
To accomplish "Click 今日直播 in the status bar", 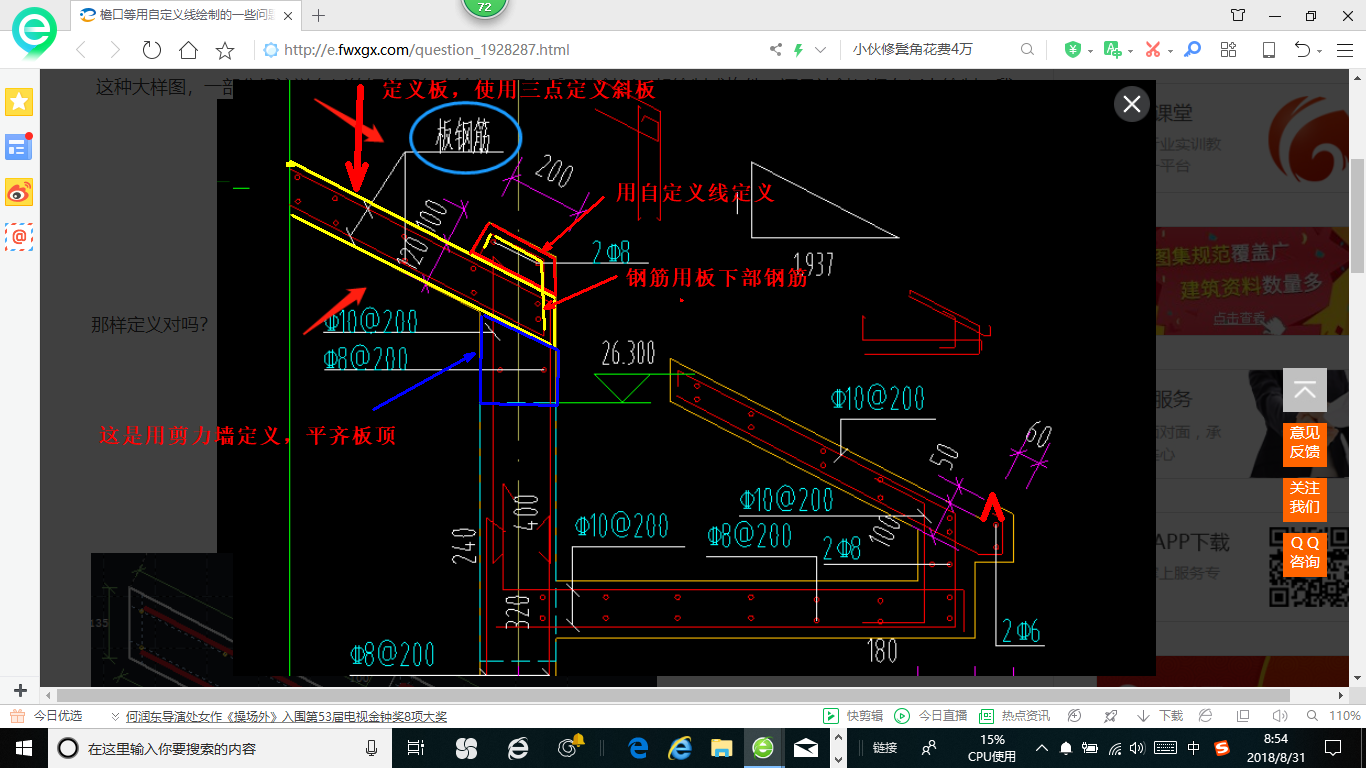I will 931,716.
